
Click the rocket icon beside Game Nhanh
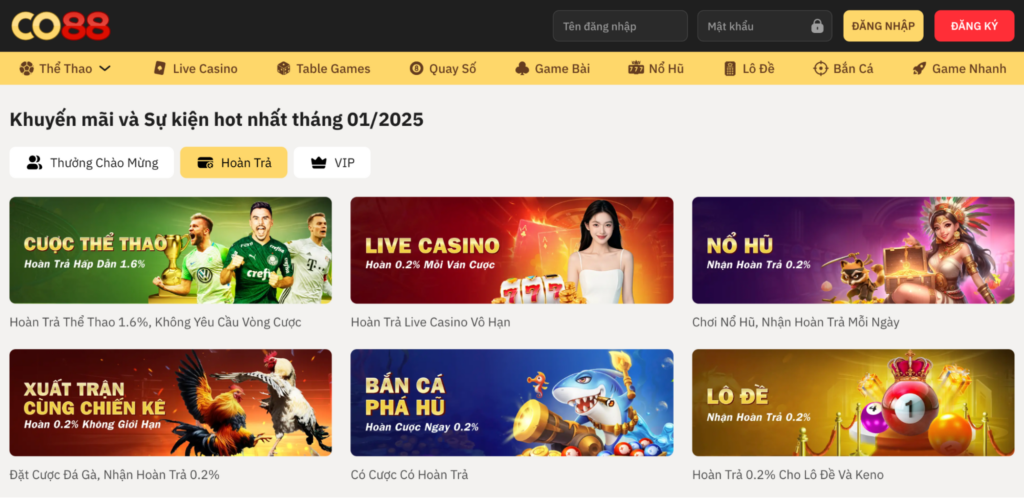(920, 69)
